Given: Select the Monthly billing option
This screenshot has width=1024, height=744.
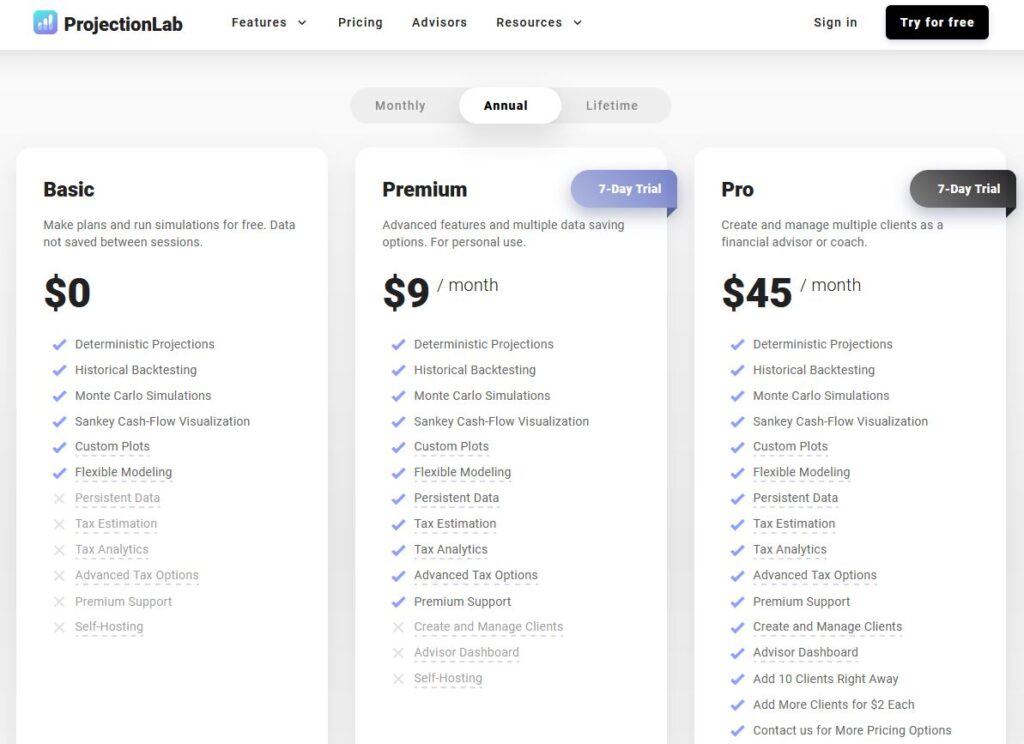Looking at the screenshot, I should point(399,105).
